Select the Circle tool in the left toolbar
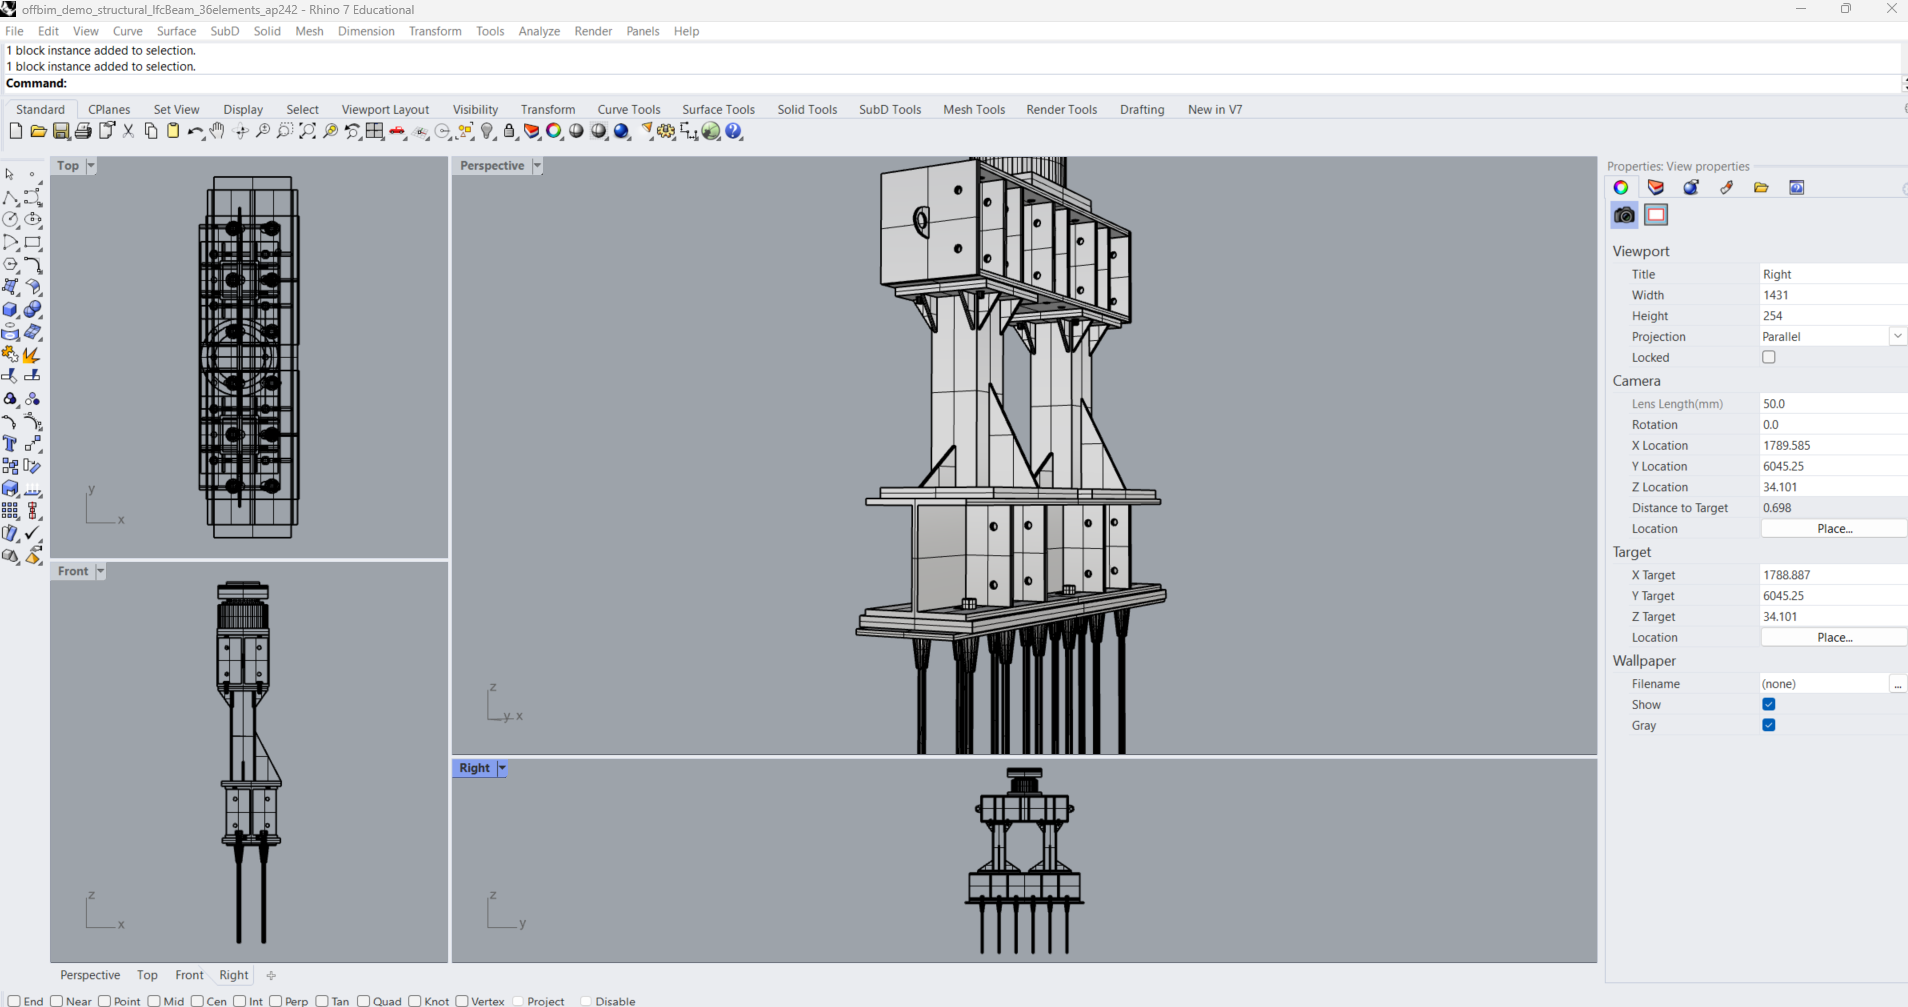The width and height of the screenshot is (1908, 1007). pos(10,219)
